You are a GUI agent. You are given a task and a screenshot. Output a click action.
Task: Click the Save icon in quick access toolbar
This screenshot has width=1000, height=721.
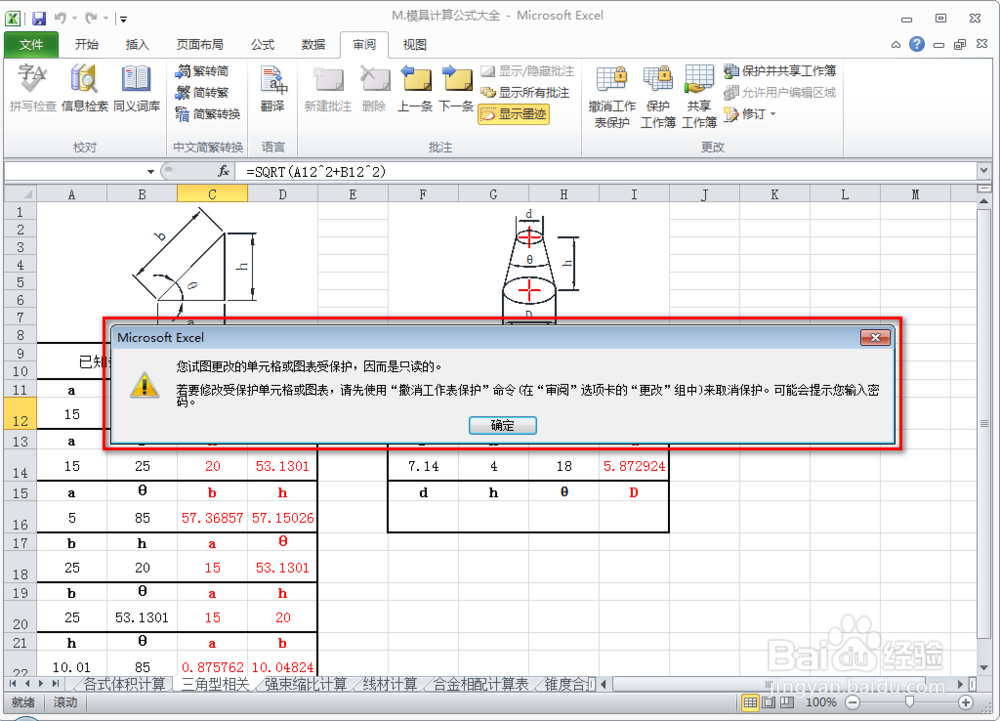click(39, 18)
